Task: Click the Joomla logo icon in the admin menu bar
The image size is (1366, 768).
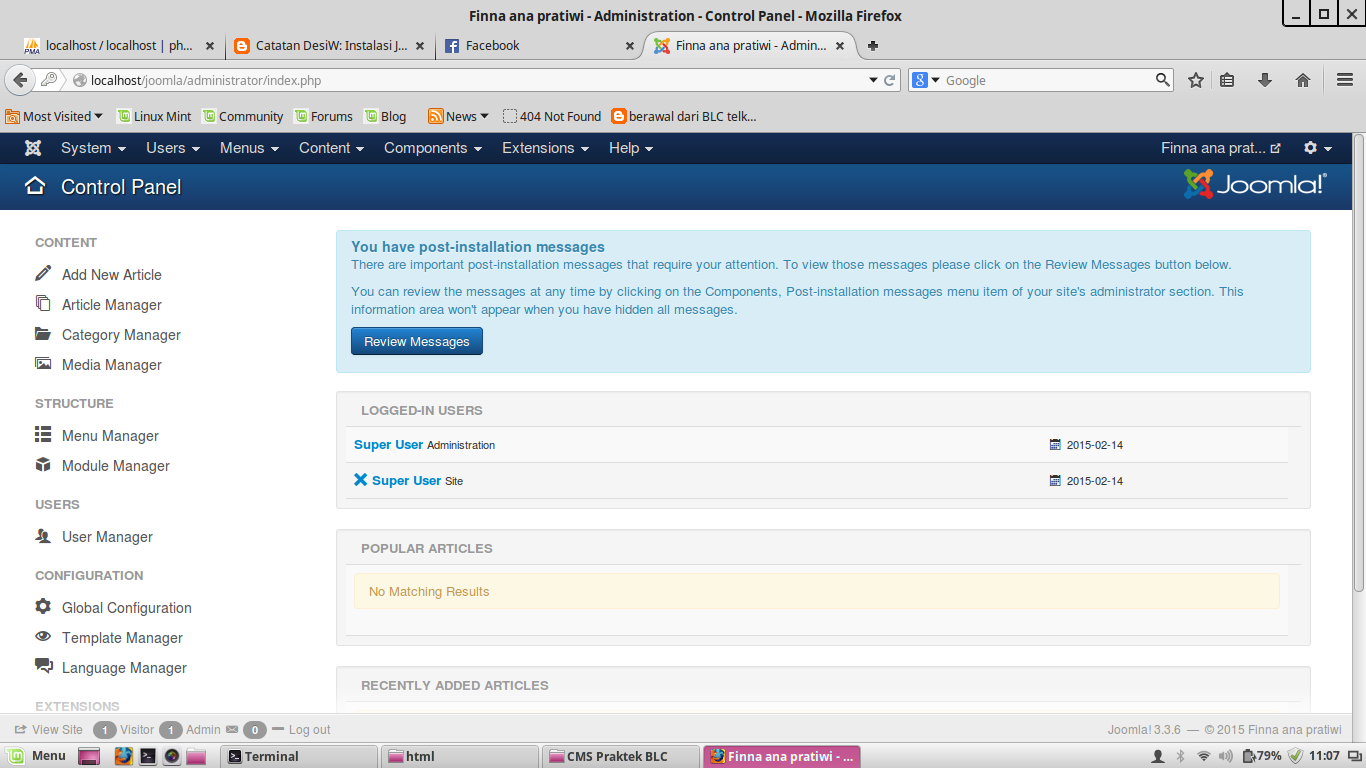Action: [x=33, y=148]
